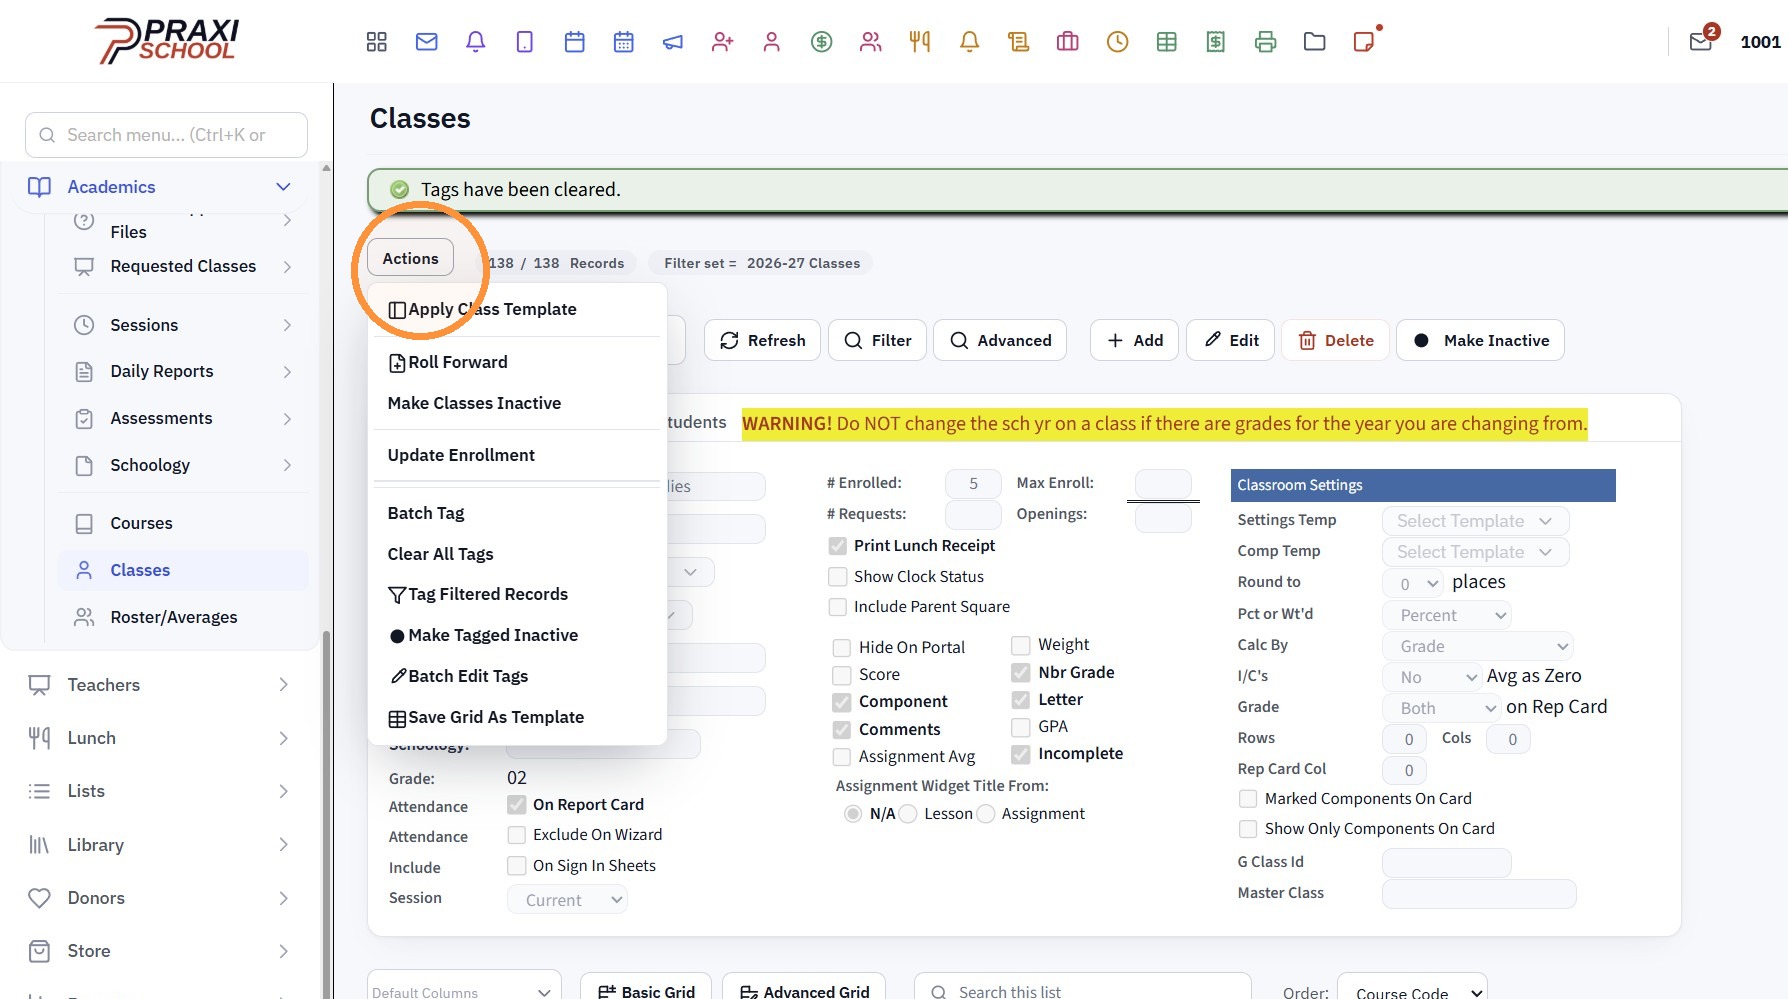The width and height of the screenshot is (1788, 999).
Task: Toggle the GPA checkbox
Action: (x=1021, y=727)
